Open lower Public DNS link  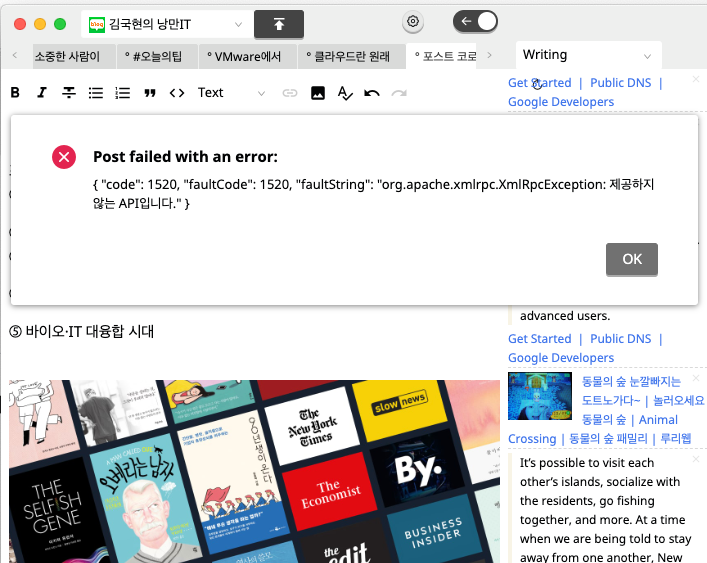pos(620,339)
